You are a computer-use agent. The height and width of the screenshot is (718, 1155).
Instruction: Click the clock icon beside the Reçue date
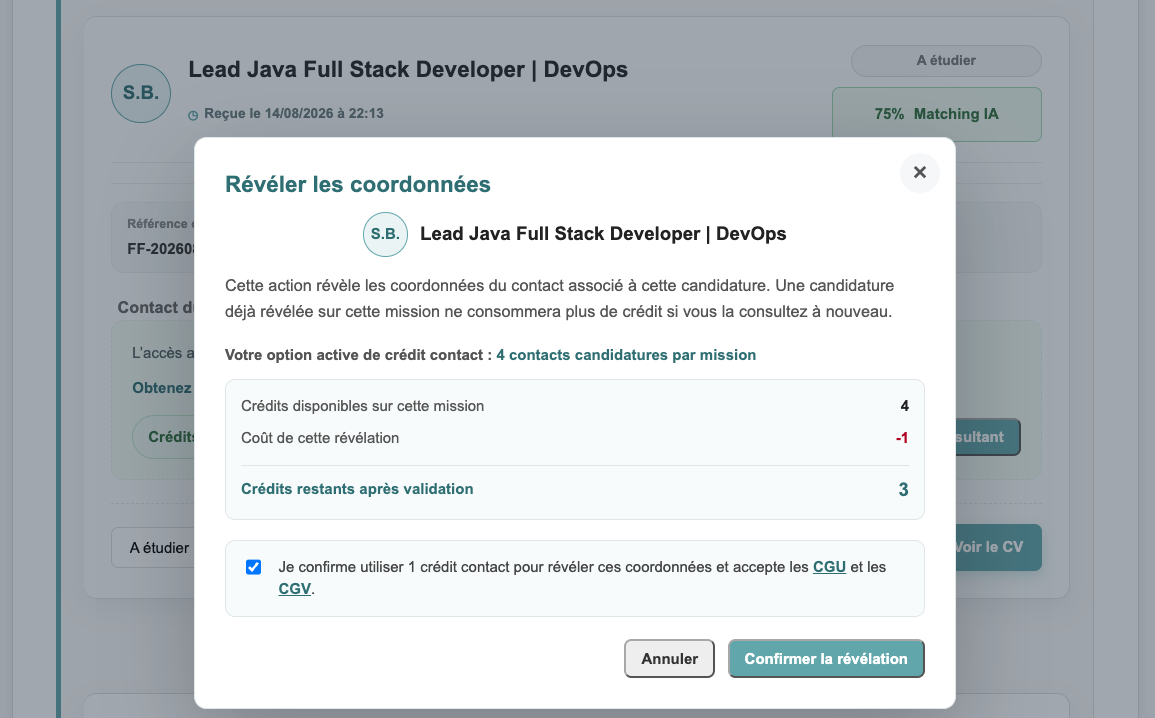[193, 115]
